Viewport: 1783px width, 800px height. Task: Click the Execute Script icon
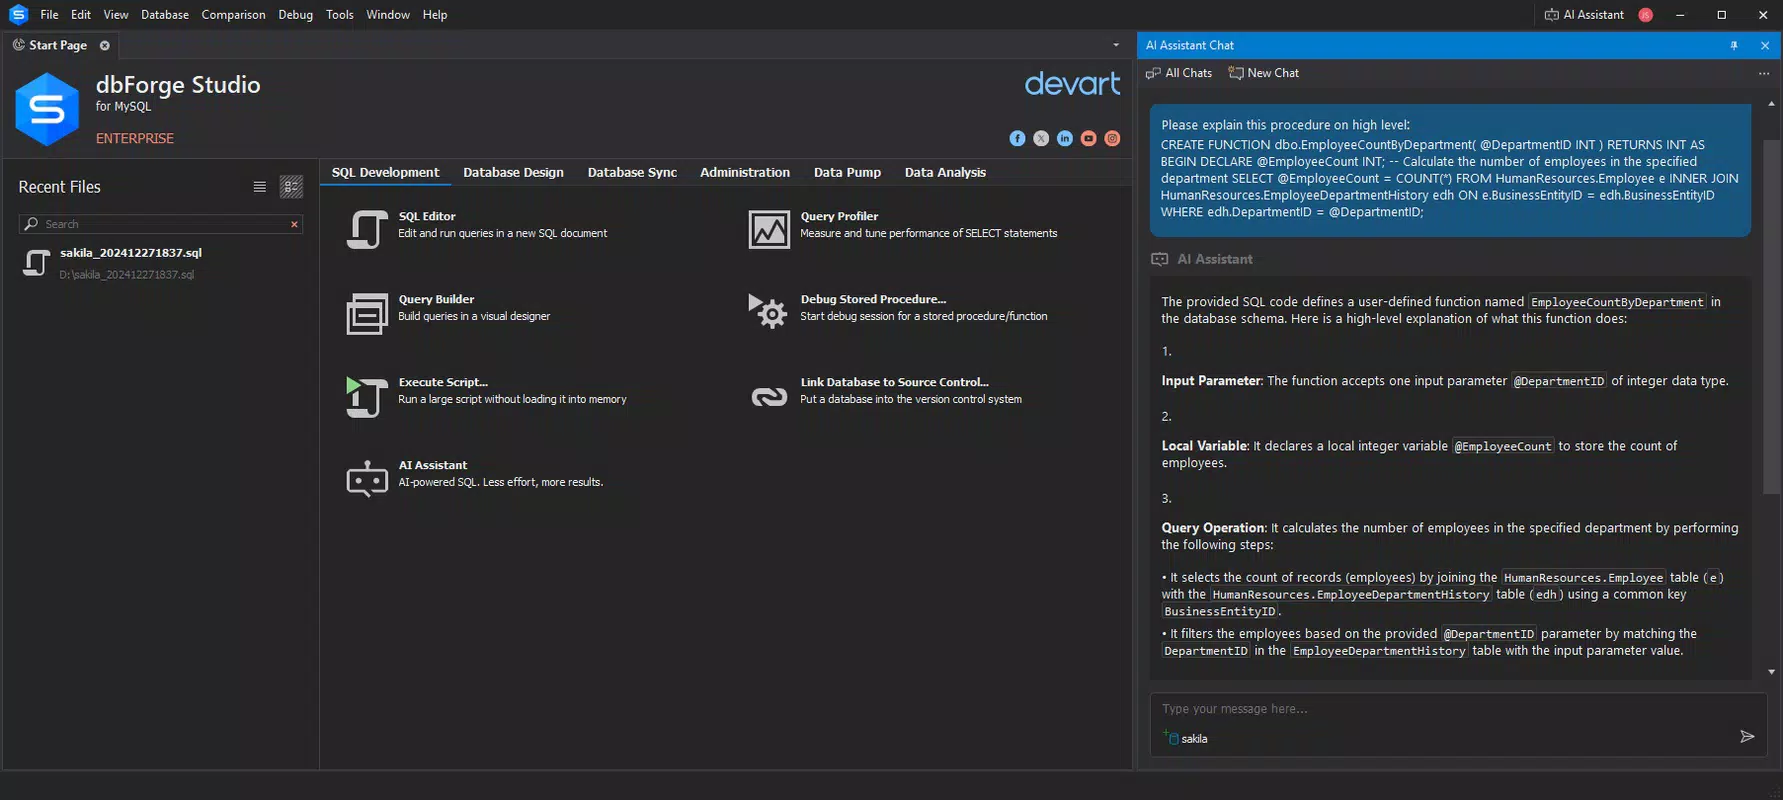coord(367,397)
